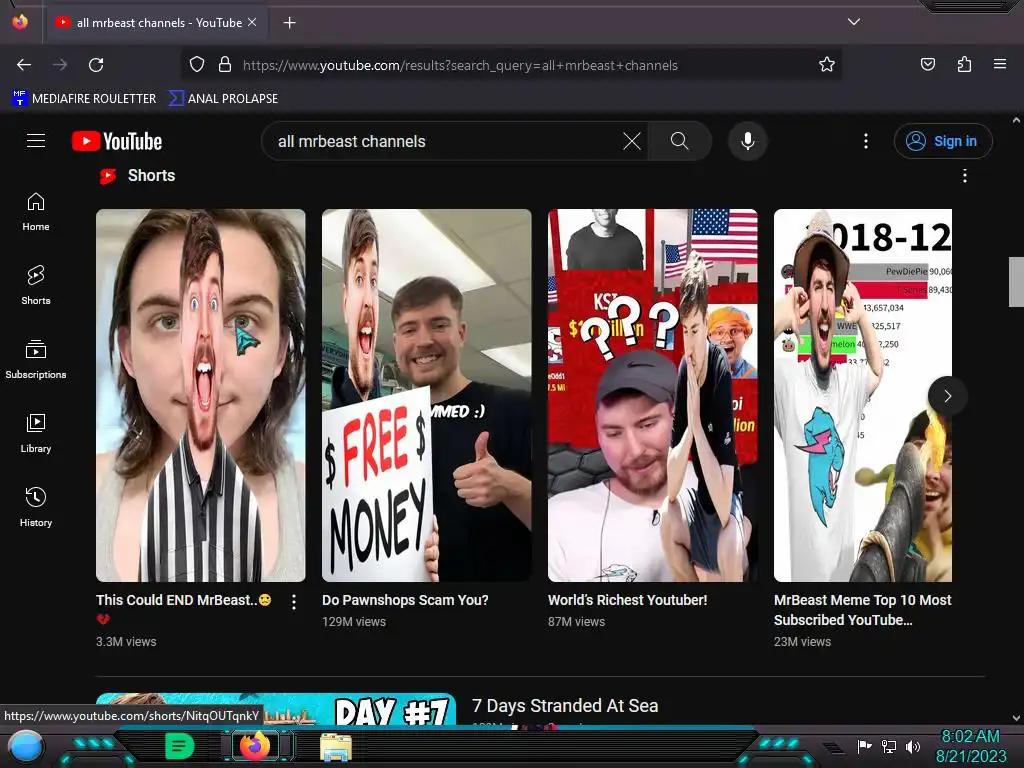Click the Firefox taskbar icon
The width and height of the screenshot is (1024, 768).
[255, 745]
